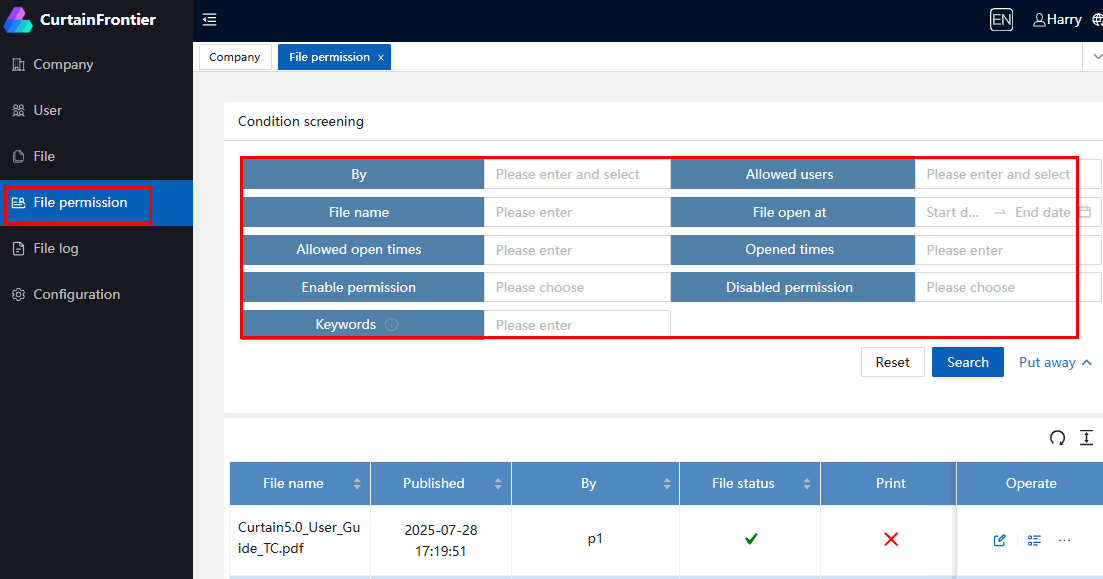Click the Curtain5.0_User_Guide_TC.pdf file name cell

click(x=299, y=538)
